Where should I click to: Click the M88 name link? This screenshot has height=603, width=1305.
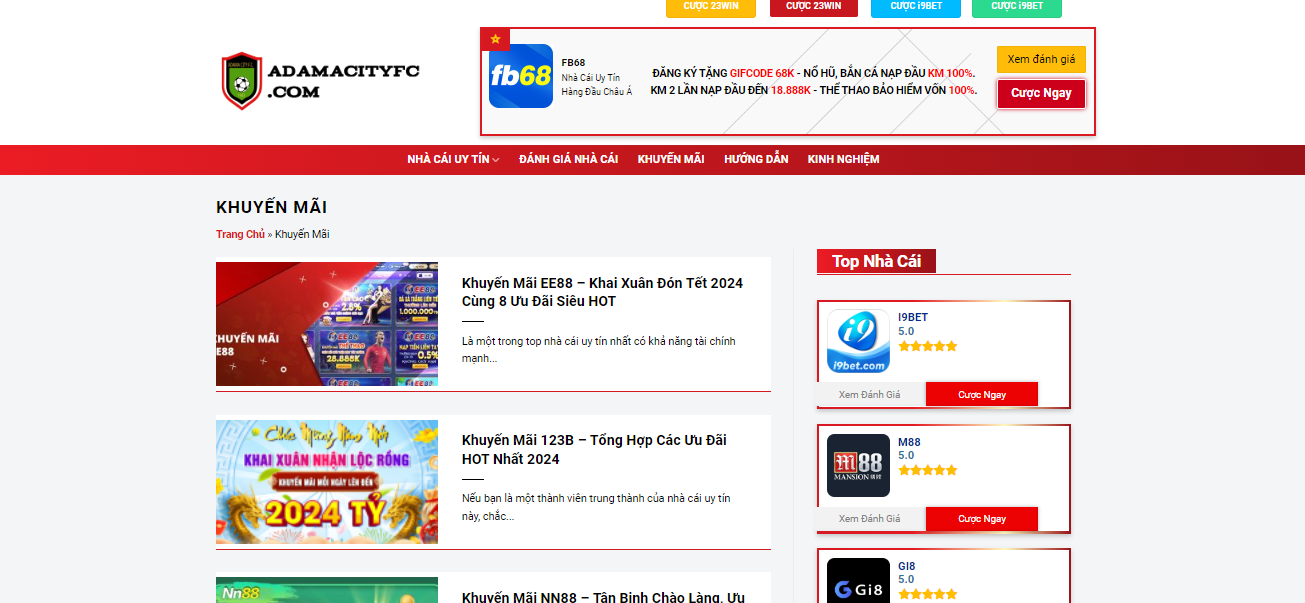[909, 442]
